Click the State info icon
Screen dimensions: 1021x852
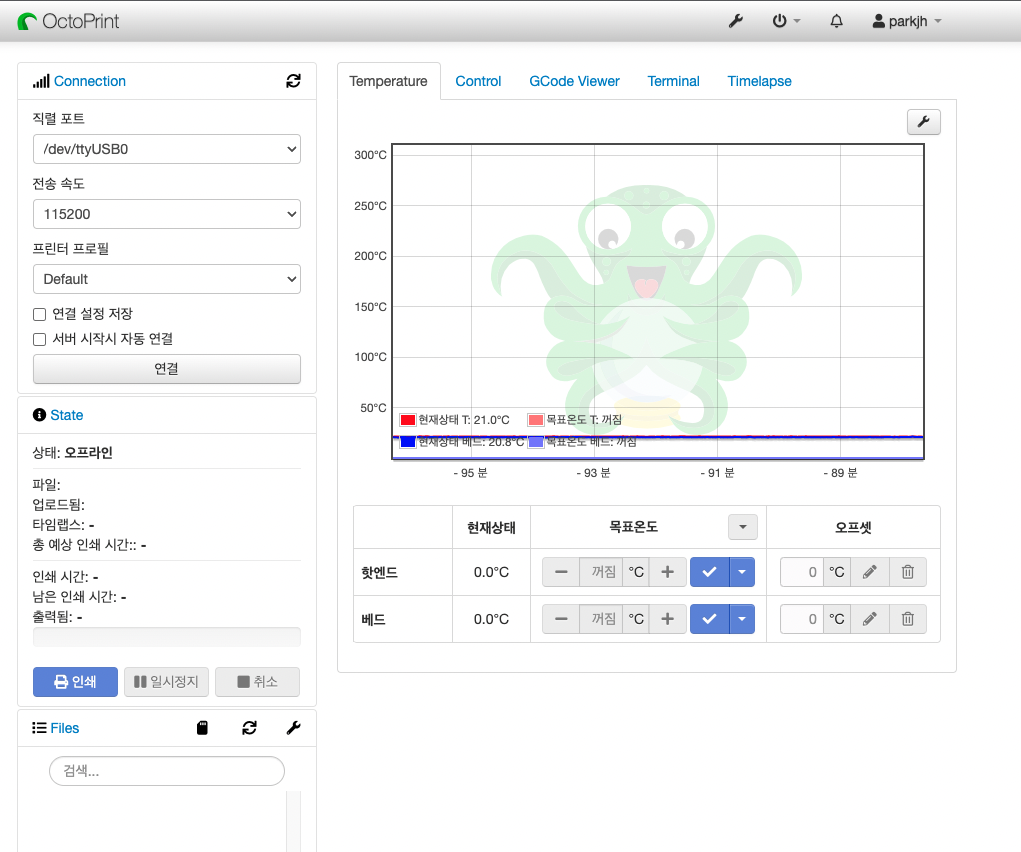(x=39, y=415)
